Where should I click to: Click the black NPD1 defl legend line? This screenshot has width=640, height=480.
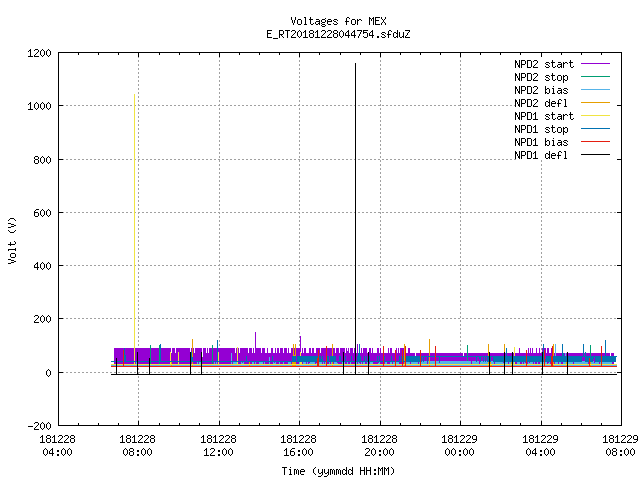pyautogui.click(x=596, y=155)
